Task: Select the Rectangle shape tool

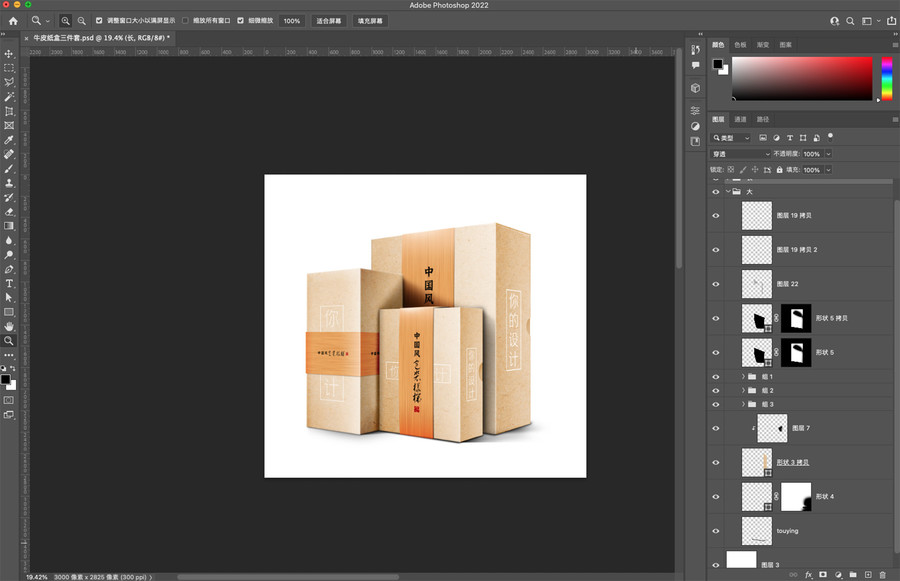Action: tap(9, 312)
